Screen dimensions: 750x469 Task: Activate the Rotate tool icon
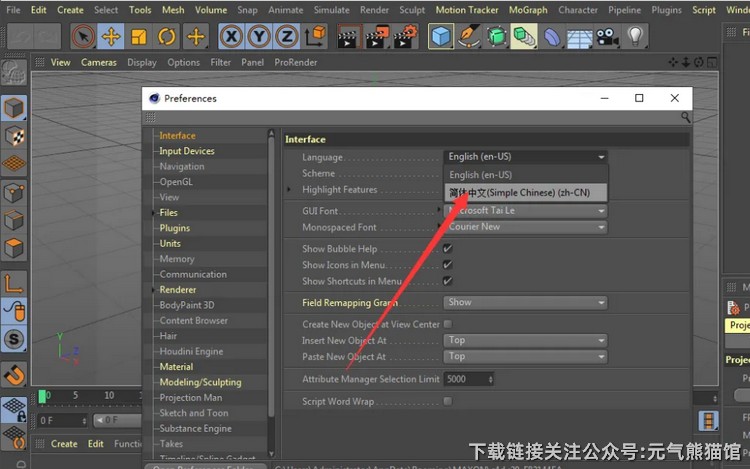[x=167, y=37]
